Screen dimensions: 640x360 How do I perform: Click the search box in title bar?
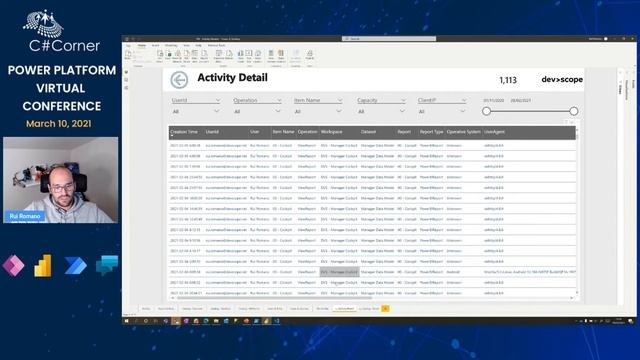pos(389,39)
